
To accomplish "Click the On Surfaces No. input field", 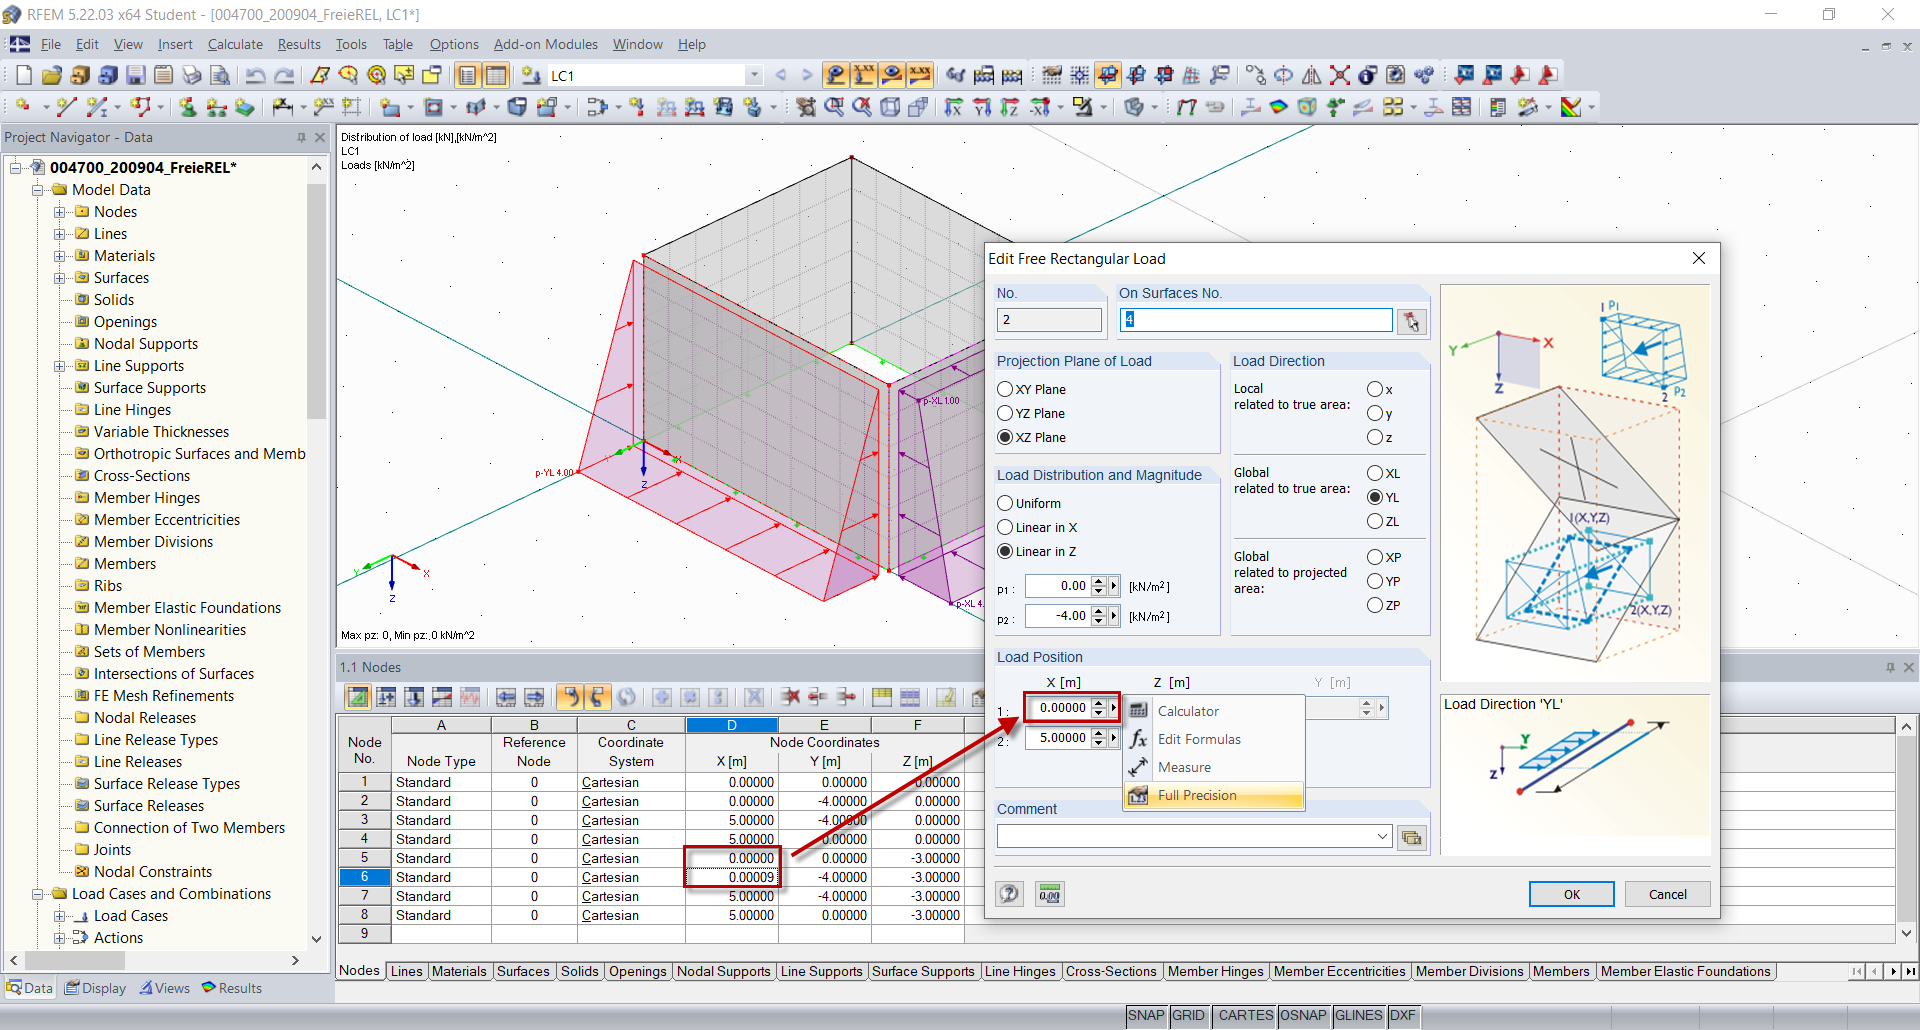I will click(x=1256, y=320).
